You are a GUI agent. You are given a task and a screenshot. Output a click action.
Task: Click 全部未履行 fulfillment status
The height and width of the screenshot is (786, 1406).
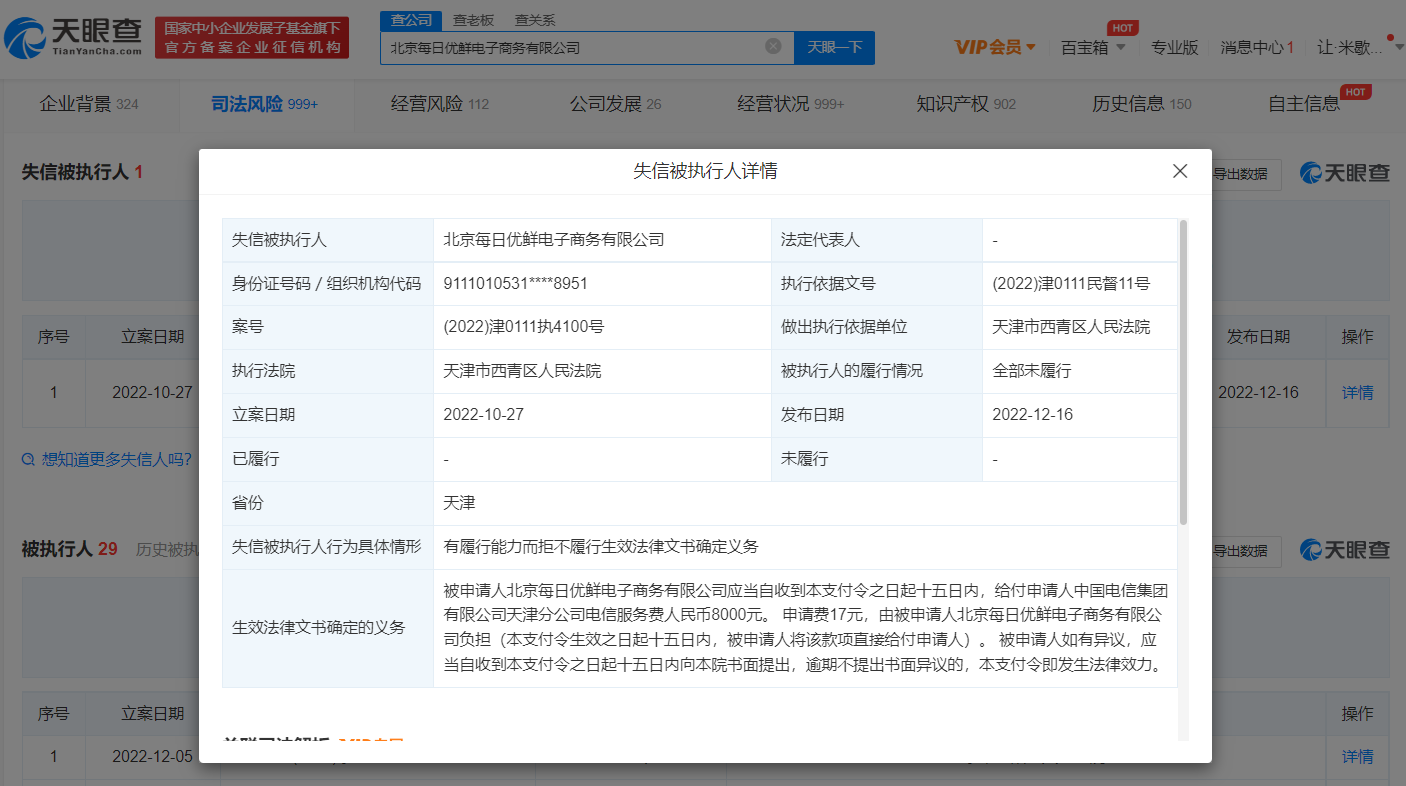tap(1032, 371)
